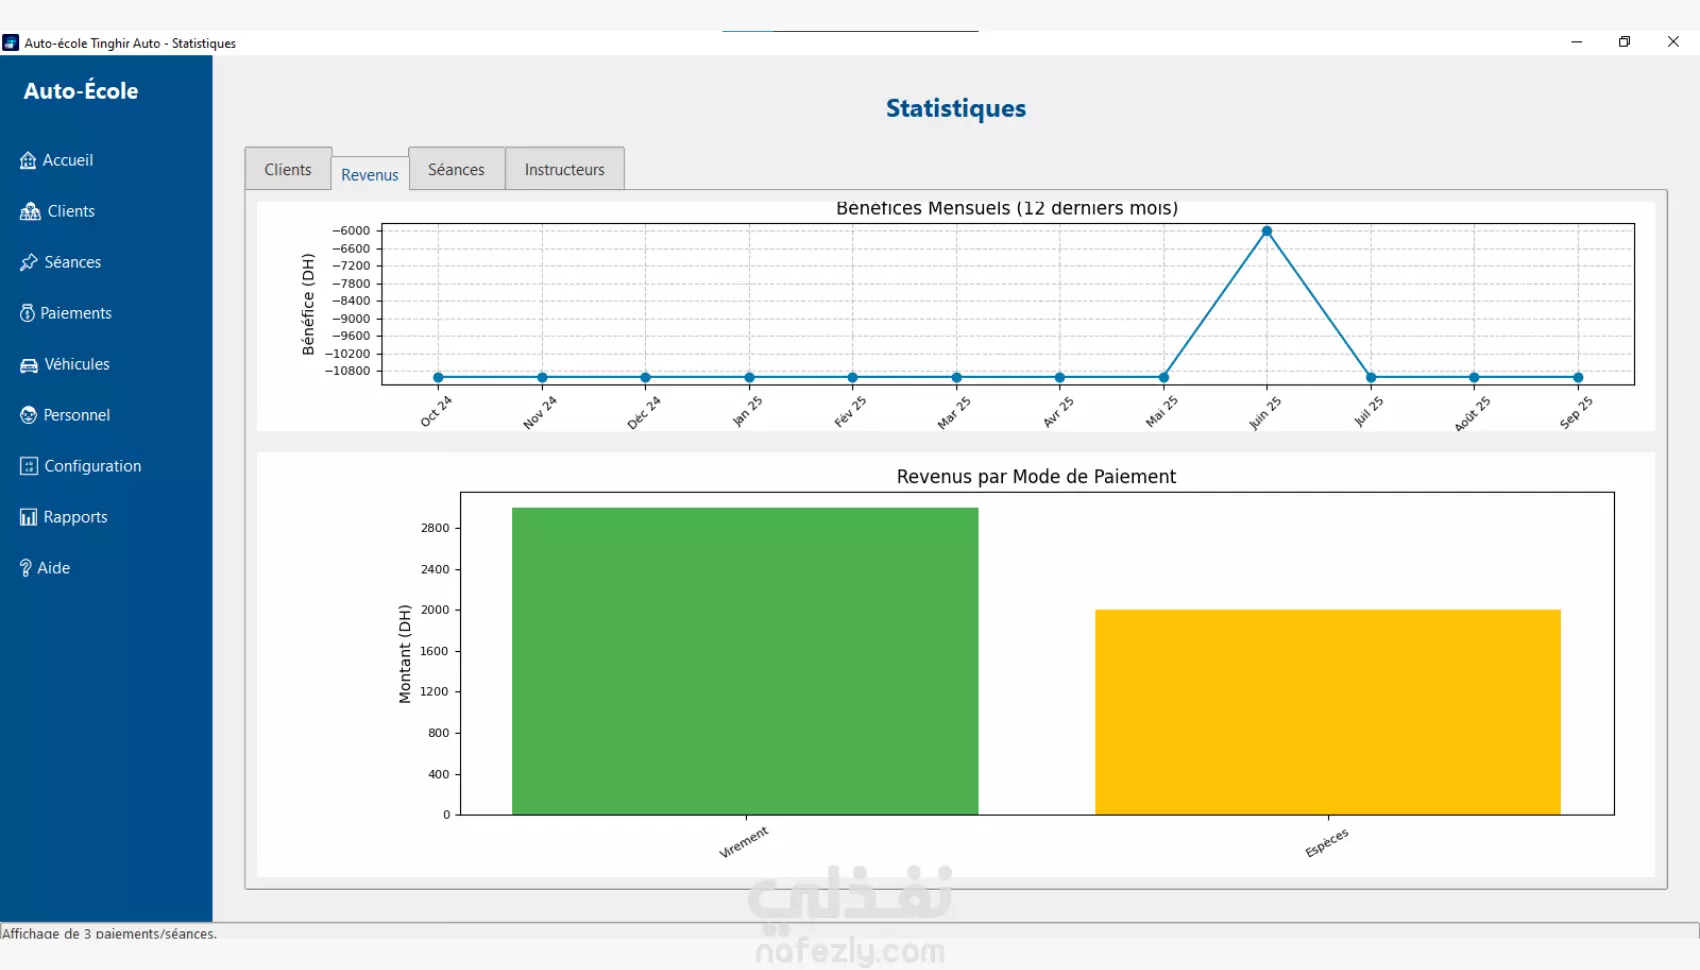Click the Juin 25 peak data point
This screenshot has height=970, width=1700.
(x=1267, y=231)
